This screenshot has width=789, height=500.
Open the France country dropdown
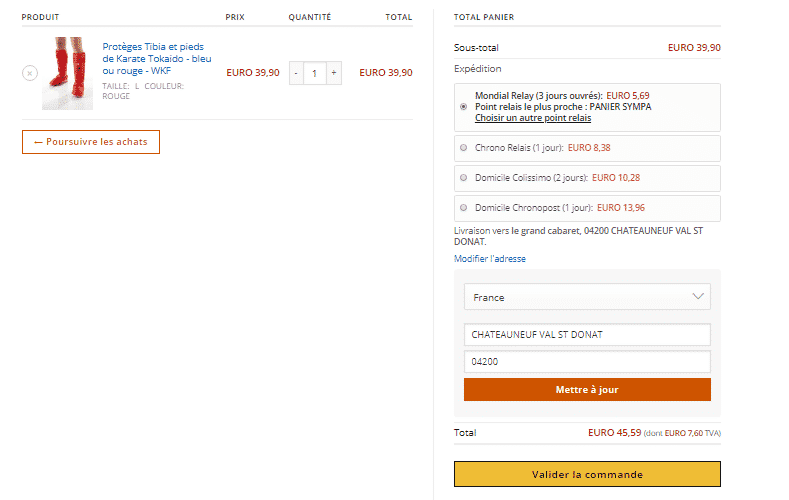point(587,297)
